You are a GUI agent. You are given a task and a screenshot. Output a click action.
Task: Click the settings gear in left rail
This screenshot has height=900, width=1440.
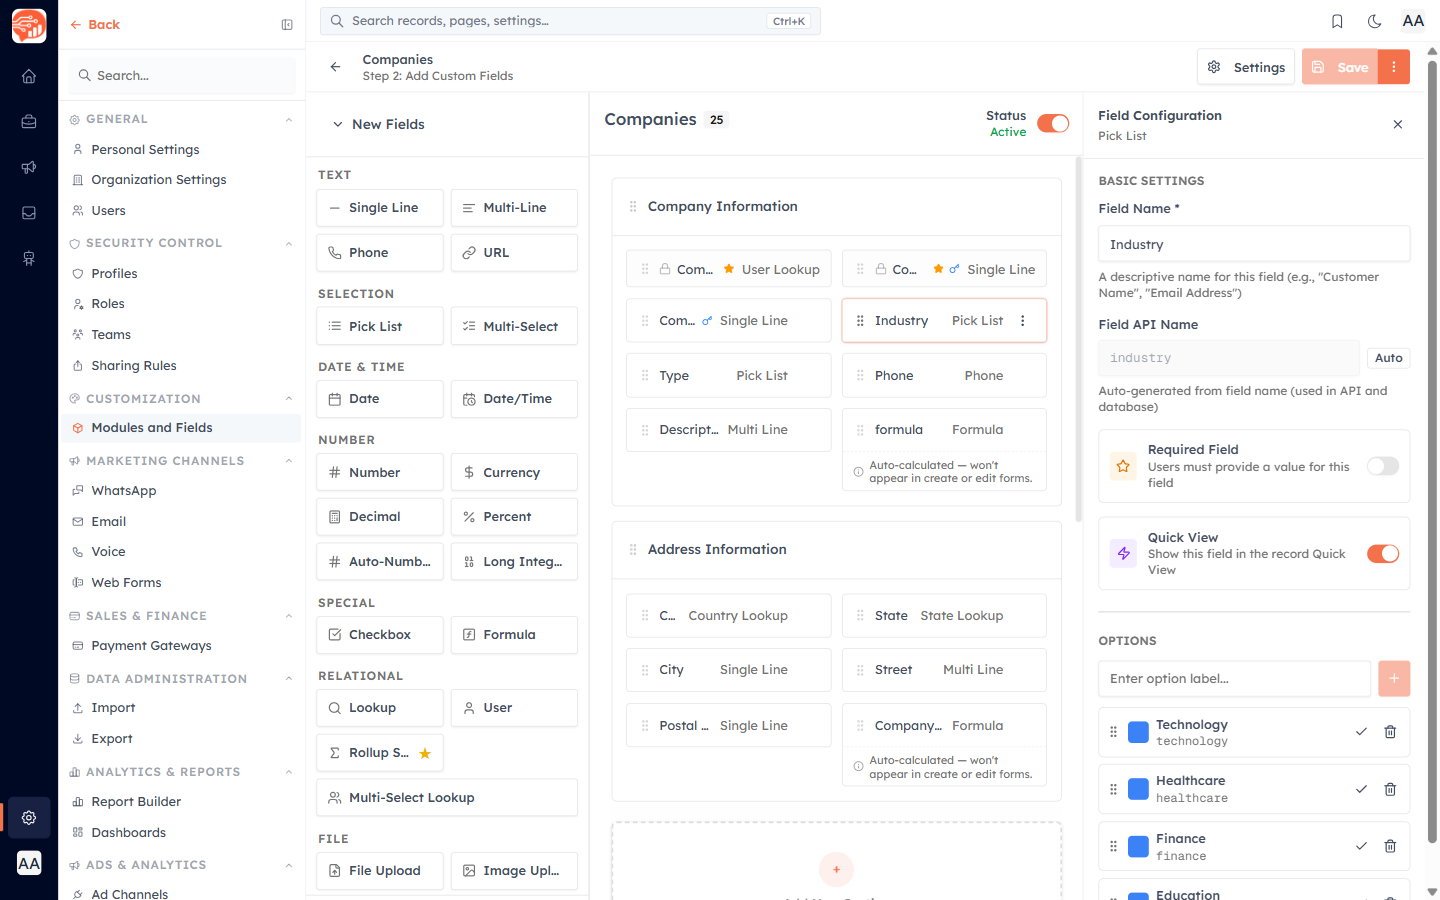click(x=29, y=817)
